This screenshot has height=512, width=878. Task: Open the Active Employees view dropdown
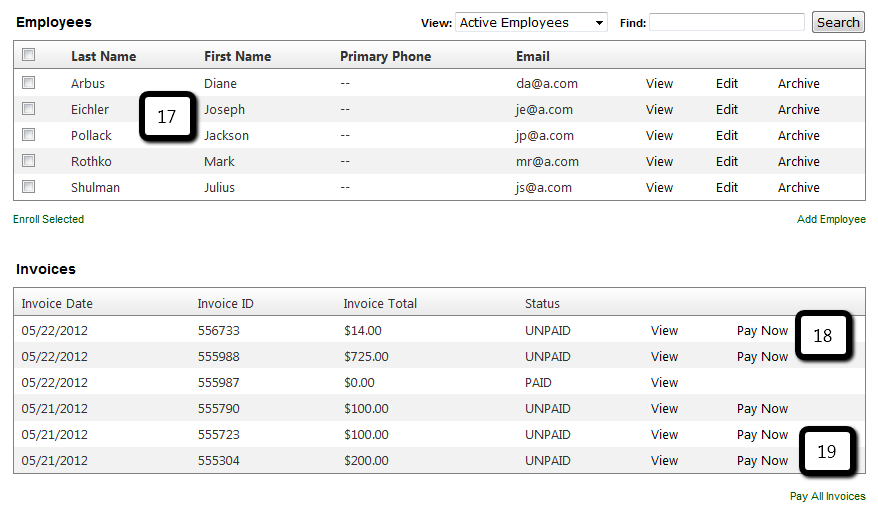point(531,22)
